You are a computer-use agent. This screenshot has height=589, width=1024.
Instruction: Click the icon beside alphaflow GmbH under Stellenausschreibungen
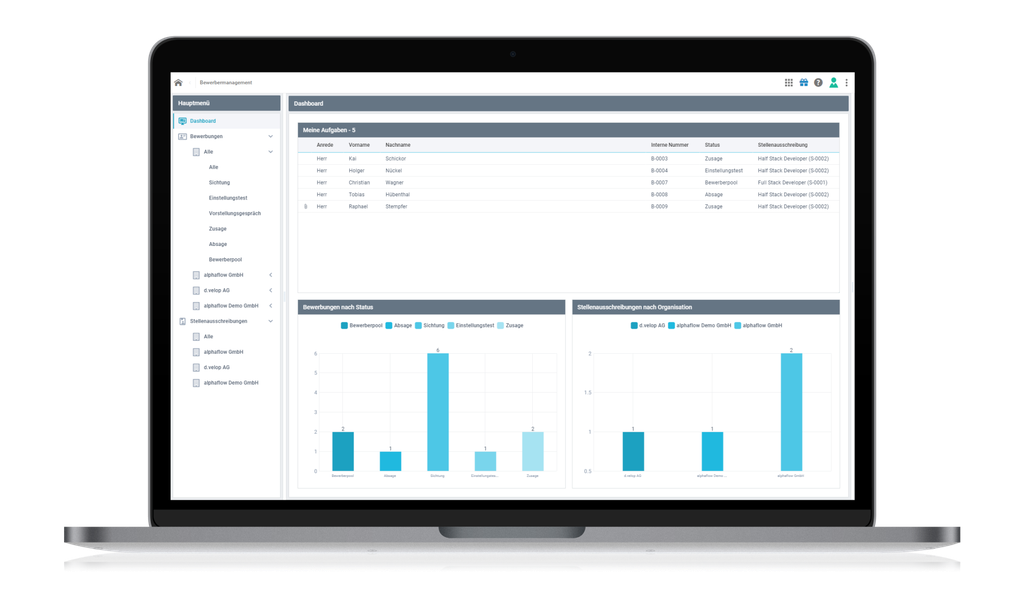(196, 352)
